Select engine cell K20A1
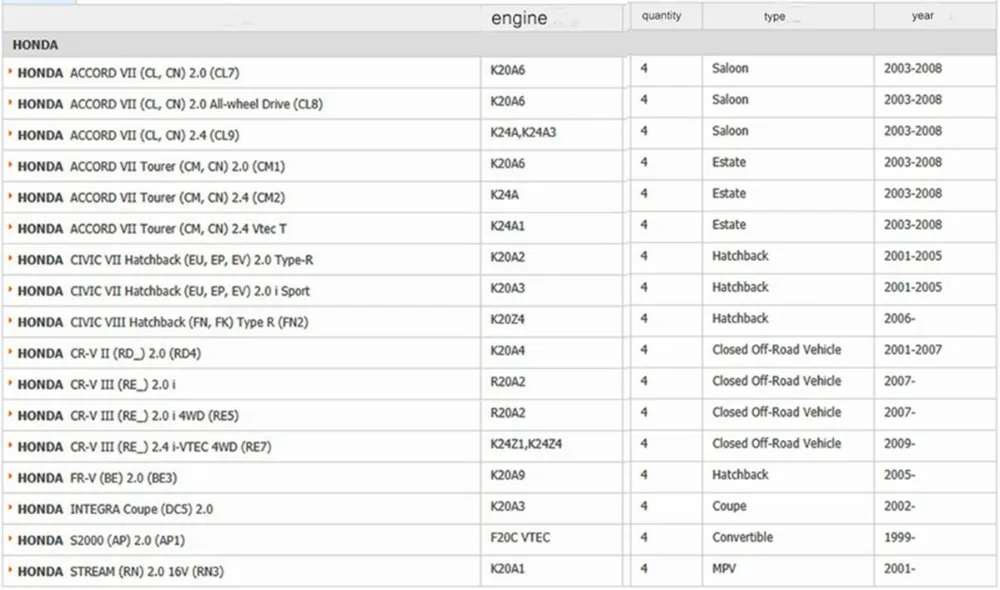The width and height of the screenshot is (1000, 590). (507, 570)
